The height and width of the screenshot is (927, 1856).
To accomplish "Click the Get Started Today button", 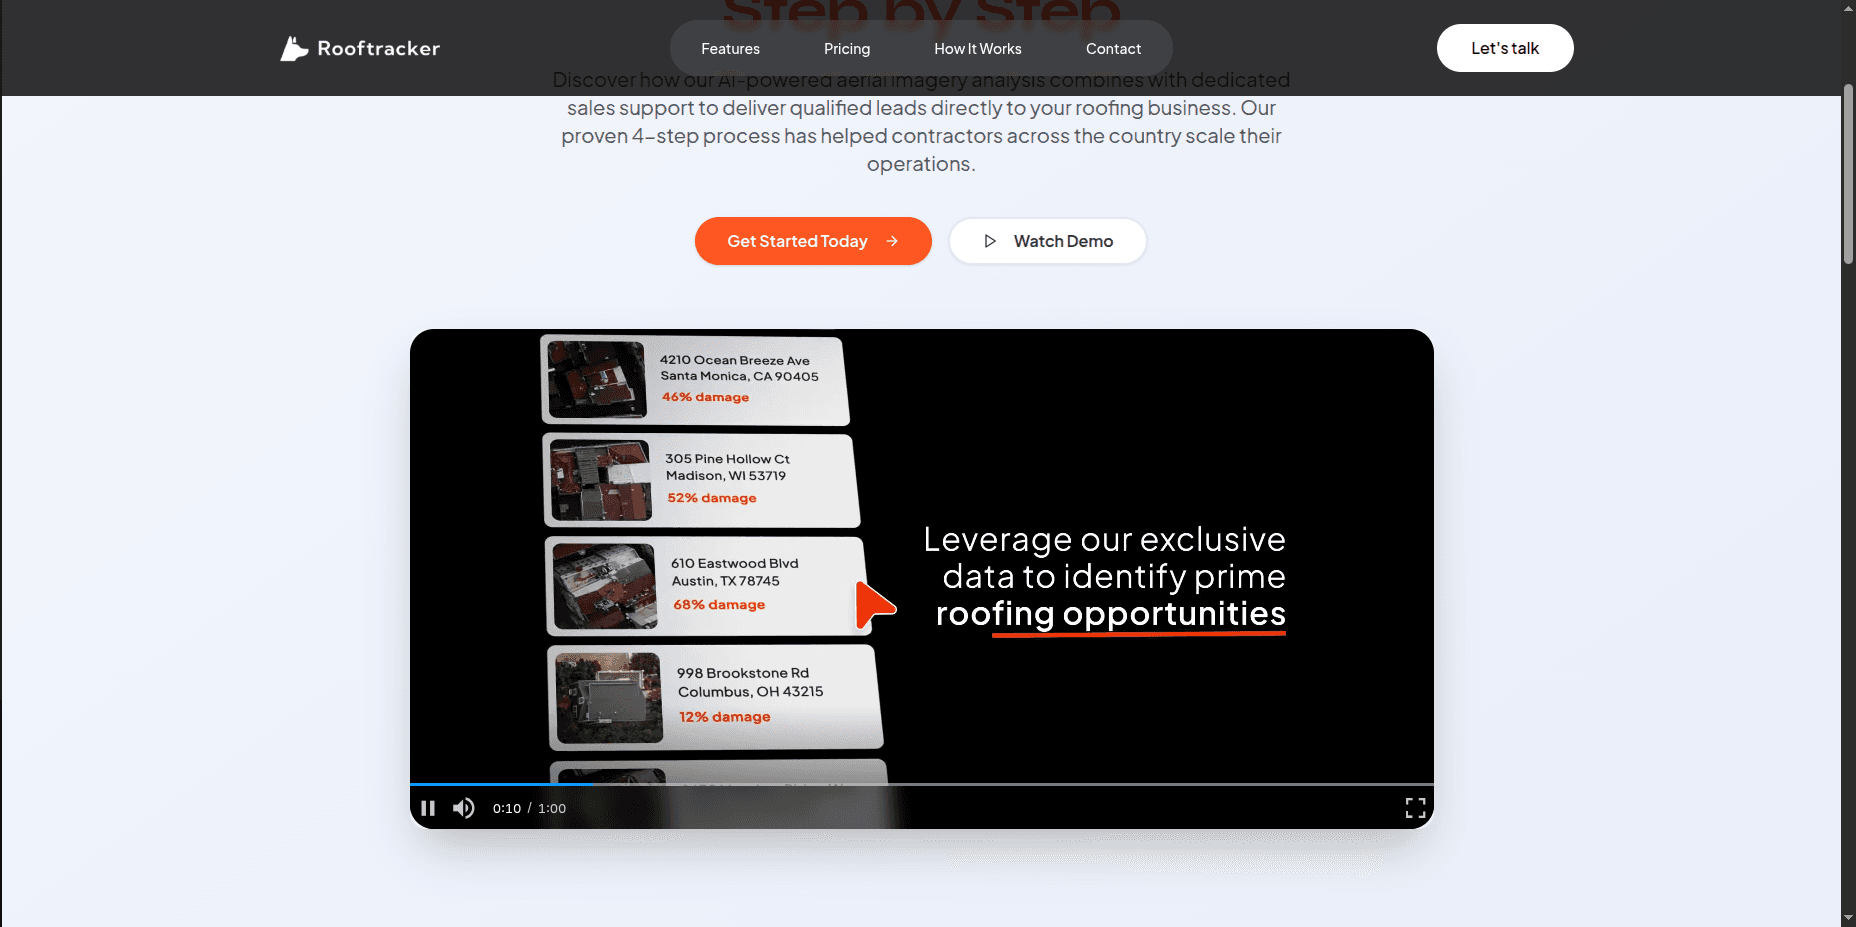I will [x=813, y=241].
